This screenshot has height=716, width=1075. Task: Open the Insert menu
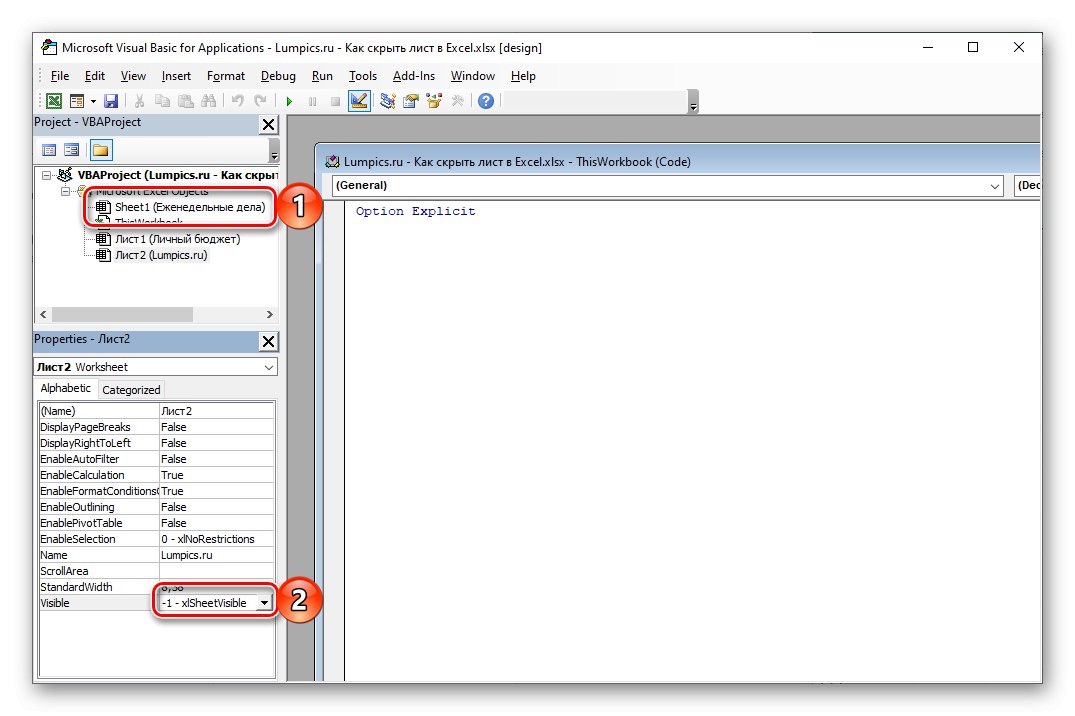point(176,76)
